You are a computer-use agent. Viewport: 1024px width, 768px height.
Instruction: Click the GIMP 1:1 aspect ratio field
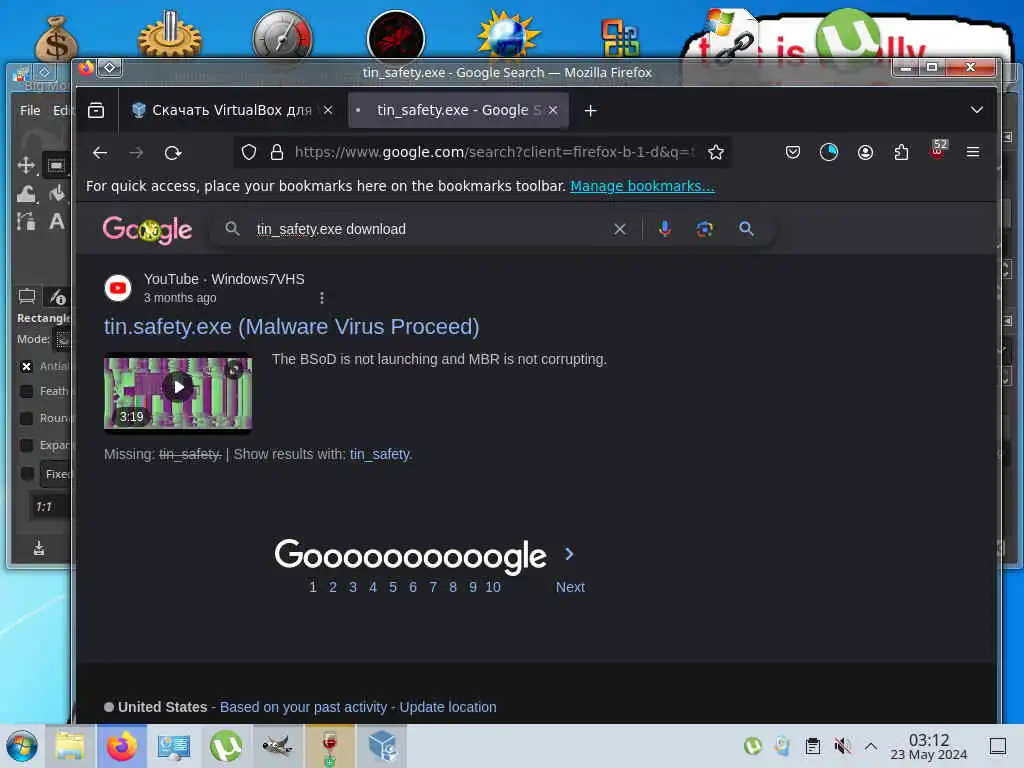coord(50,507)
